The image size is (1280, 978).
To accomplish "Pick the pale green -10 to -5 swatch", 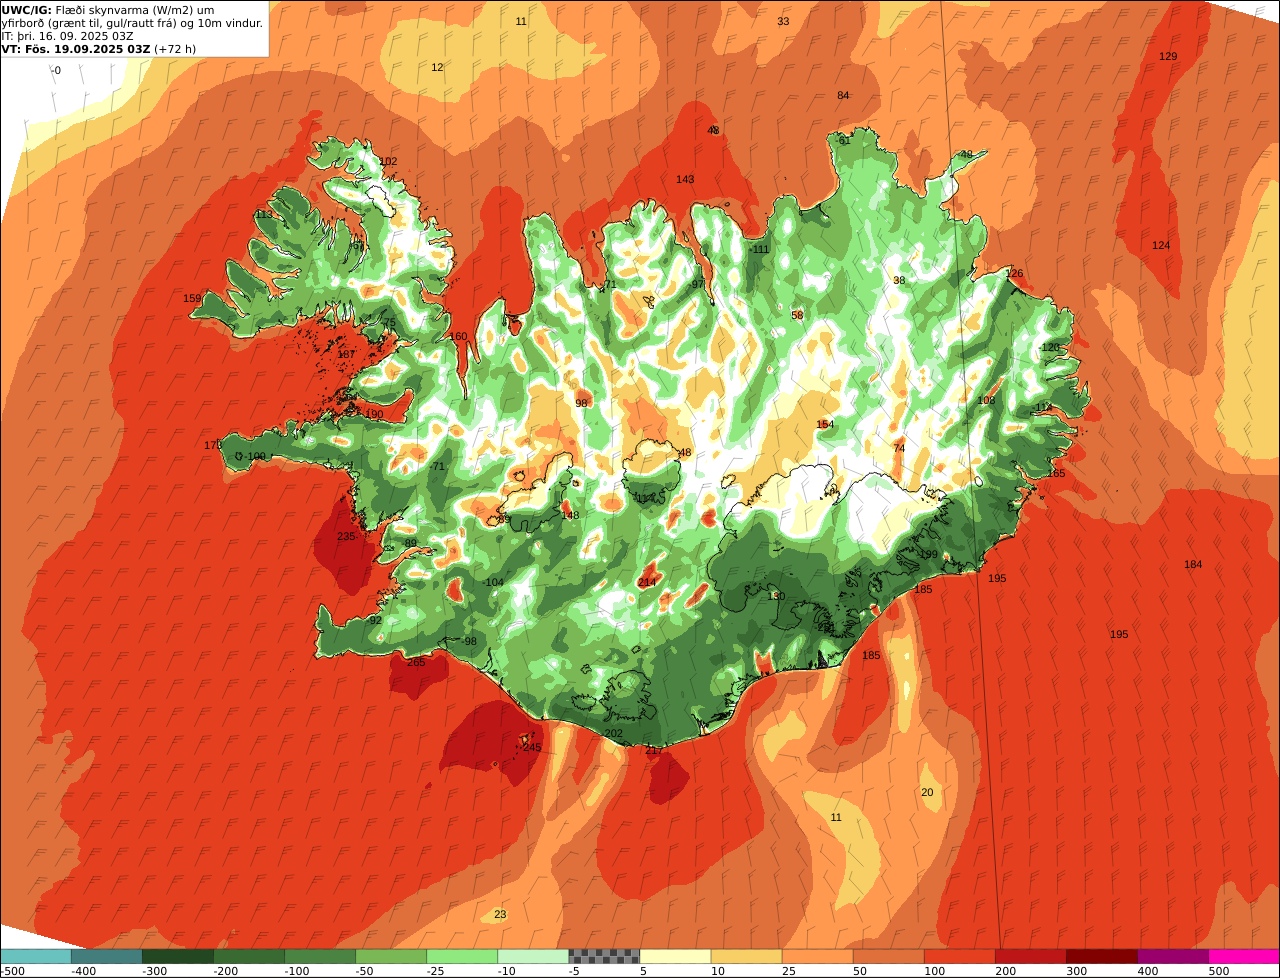I will [533, 956].
